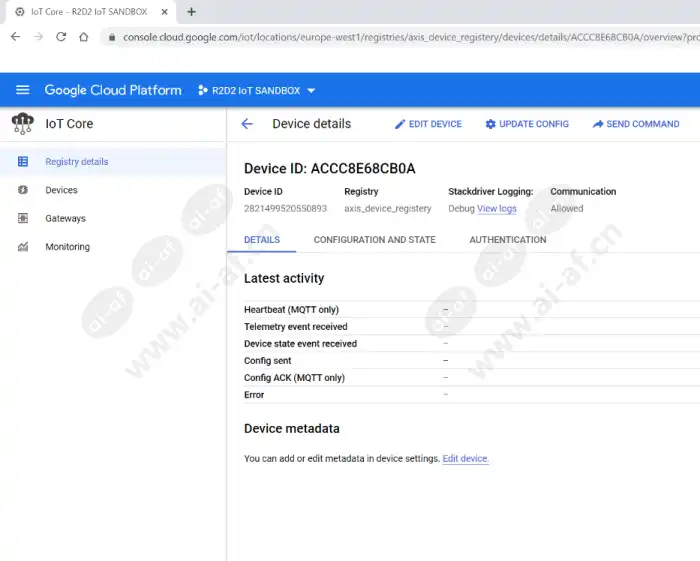Click the IoT Core cloud icon

tap(22, 124)
